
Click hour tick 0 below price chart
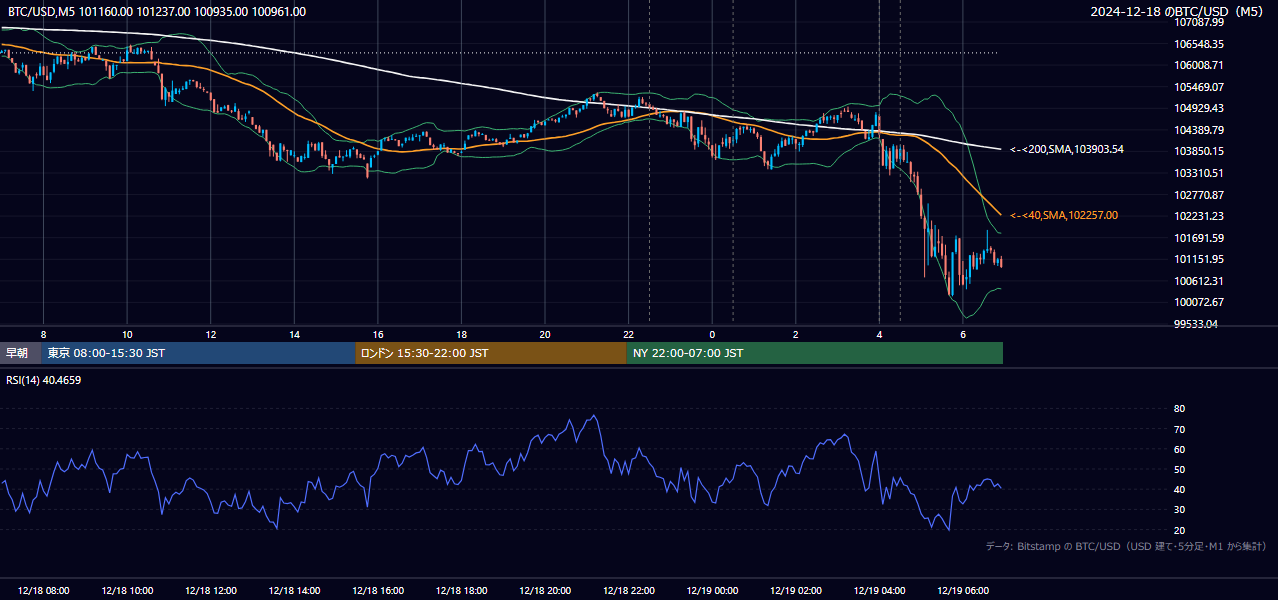[712, 334]
